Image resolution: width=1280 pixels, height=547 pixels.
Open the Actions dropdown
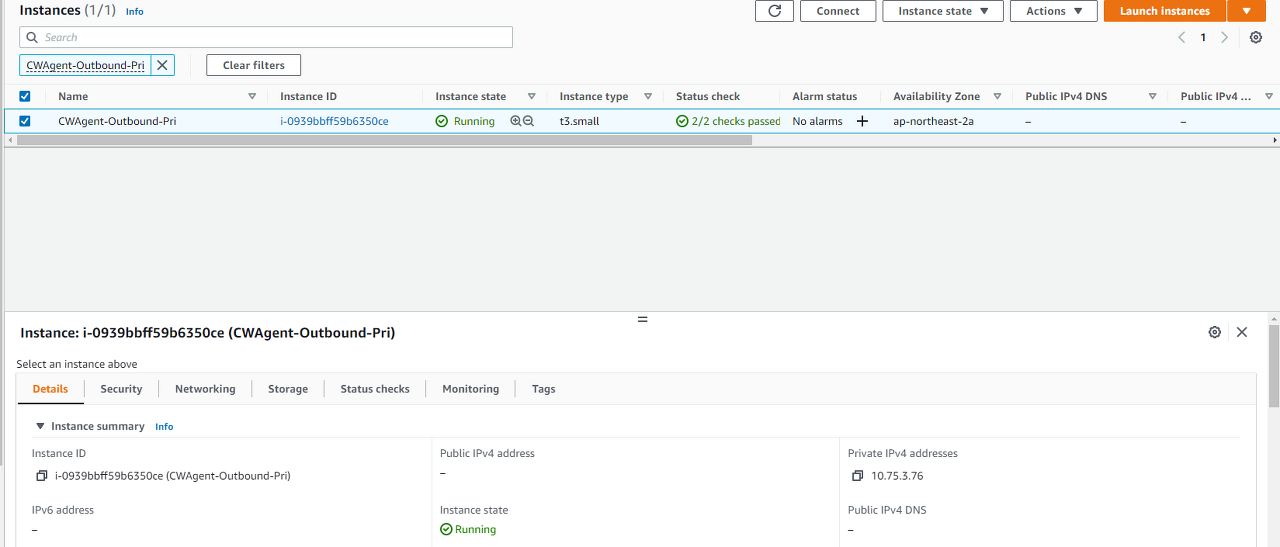(x=1054, y=11)
